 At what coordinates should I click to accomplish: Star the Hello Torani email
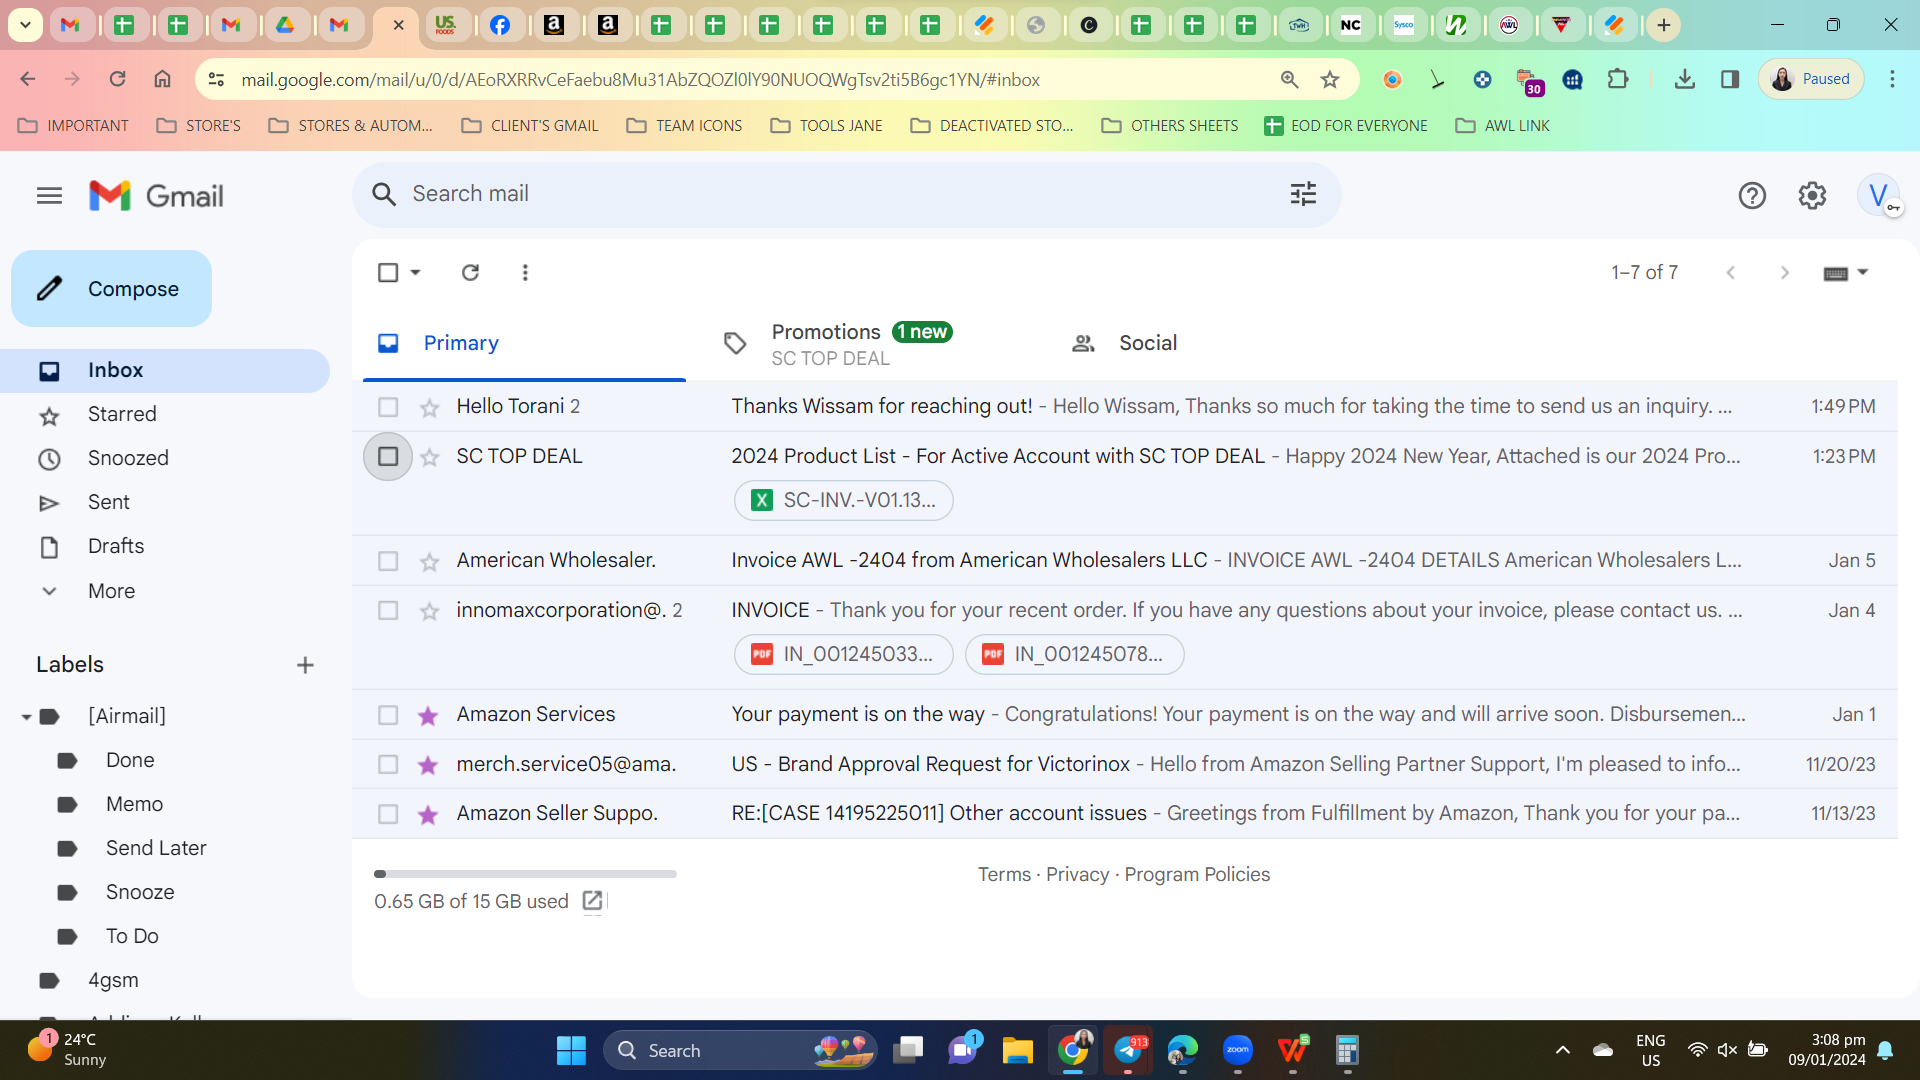point(429,407)
